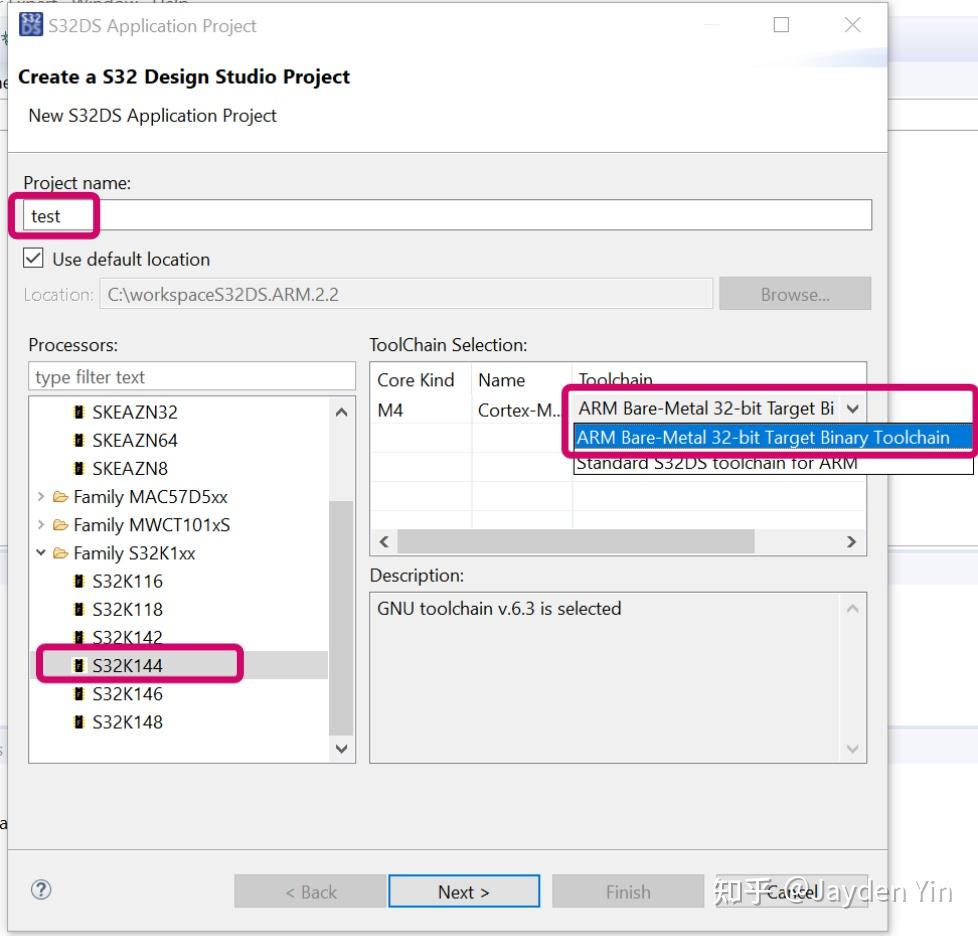Click the Next > button

[x=464, y=891]
